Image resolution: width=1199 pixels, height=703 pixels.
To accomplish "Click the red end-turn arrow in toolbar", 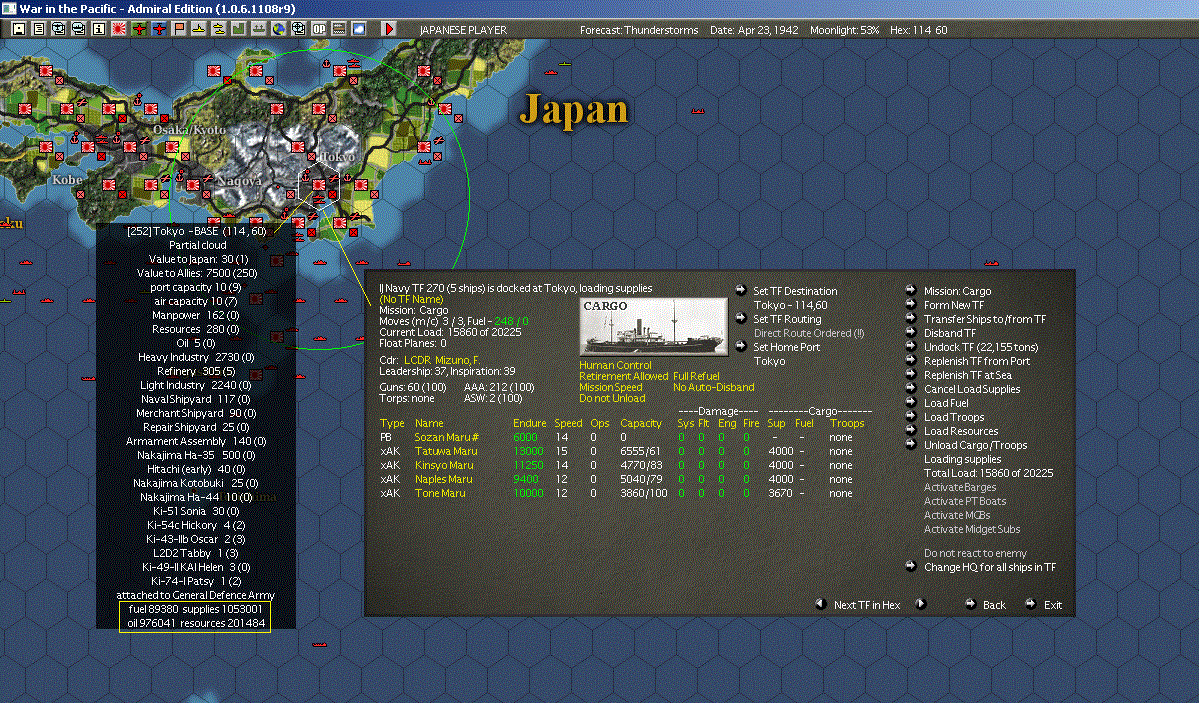I will tap(388, 29).
